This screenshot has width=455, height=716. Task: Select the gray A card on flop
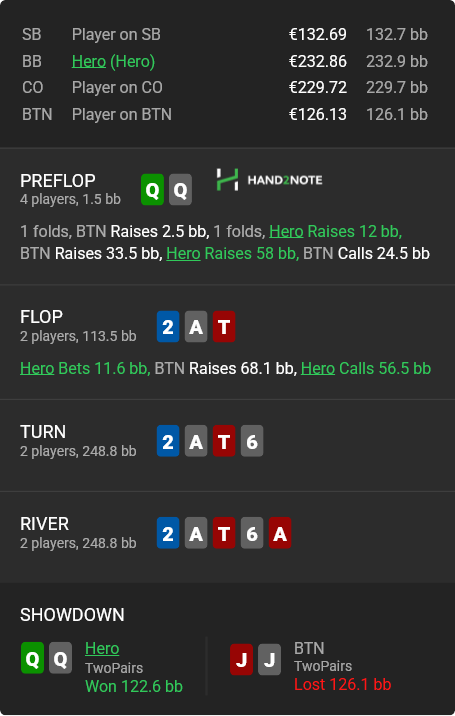coord(196,326)
